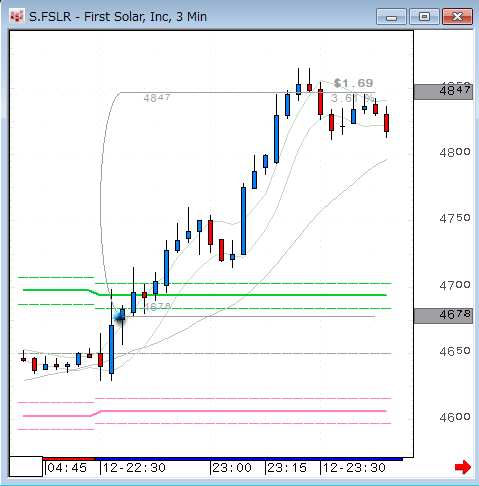Image resolution: width=479 pixels, height=486 pixels.
Task: Click the 4600 price axis label
Action: tap(455, 417)
